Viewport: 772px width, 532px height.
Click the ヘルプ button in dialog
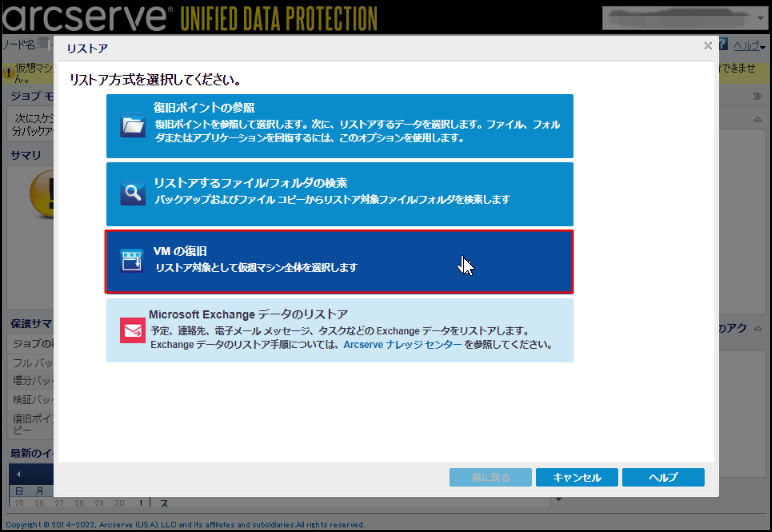[x=663, y=477]
